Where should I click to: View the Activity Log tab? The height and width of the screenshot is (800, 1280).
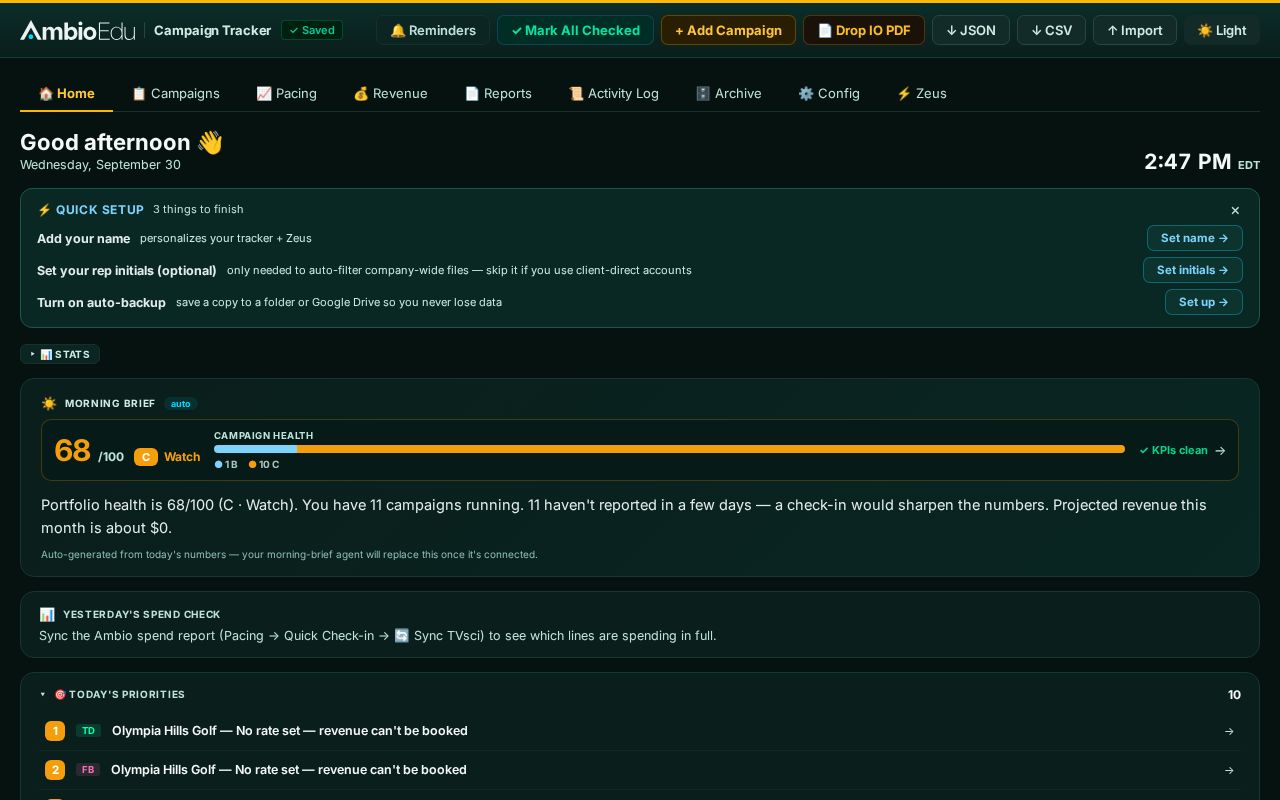coord(614,93)
